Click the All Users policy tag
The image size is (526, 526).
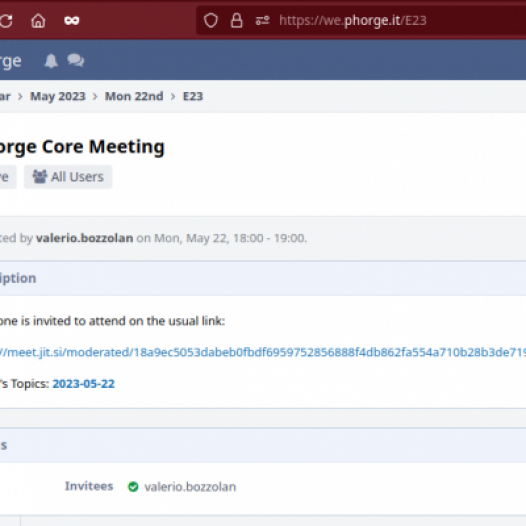(68, 176)
